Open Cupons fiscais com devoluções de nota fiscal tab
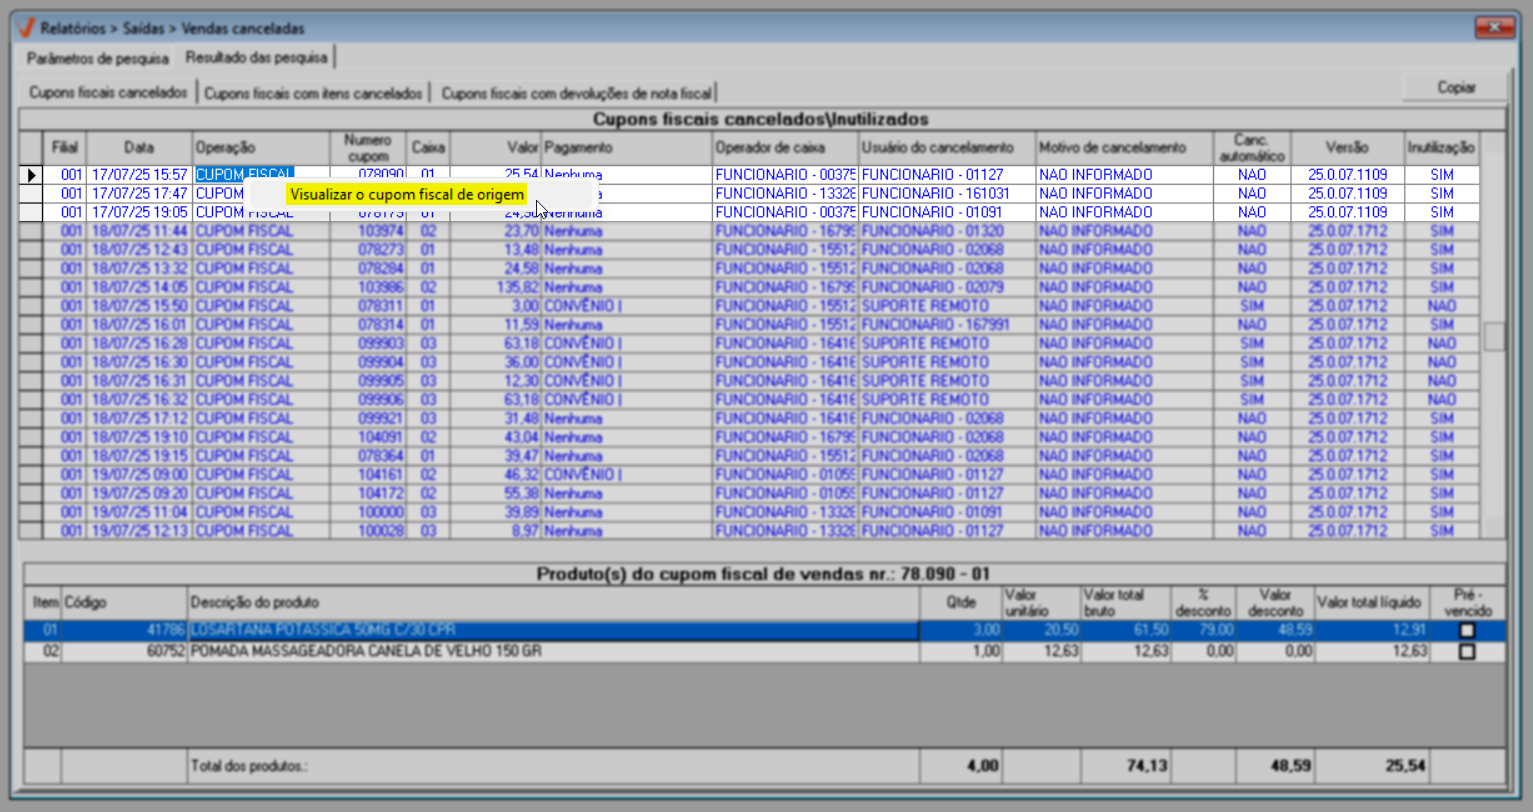The image size is (1533, 812). tap(576, 93)
